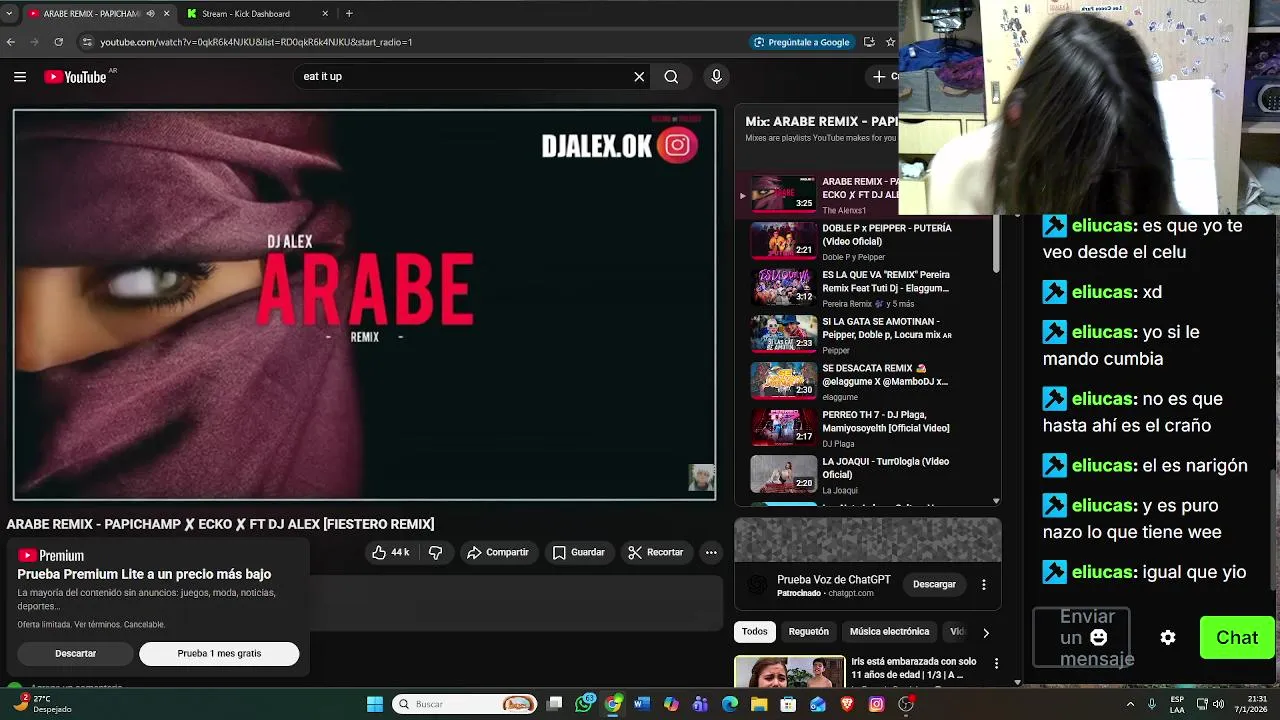Viewport: 1280px width, 720px height.
Task: Select the Reguetón filter chip
Action: point(808,632)
